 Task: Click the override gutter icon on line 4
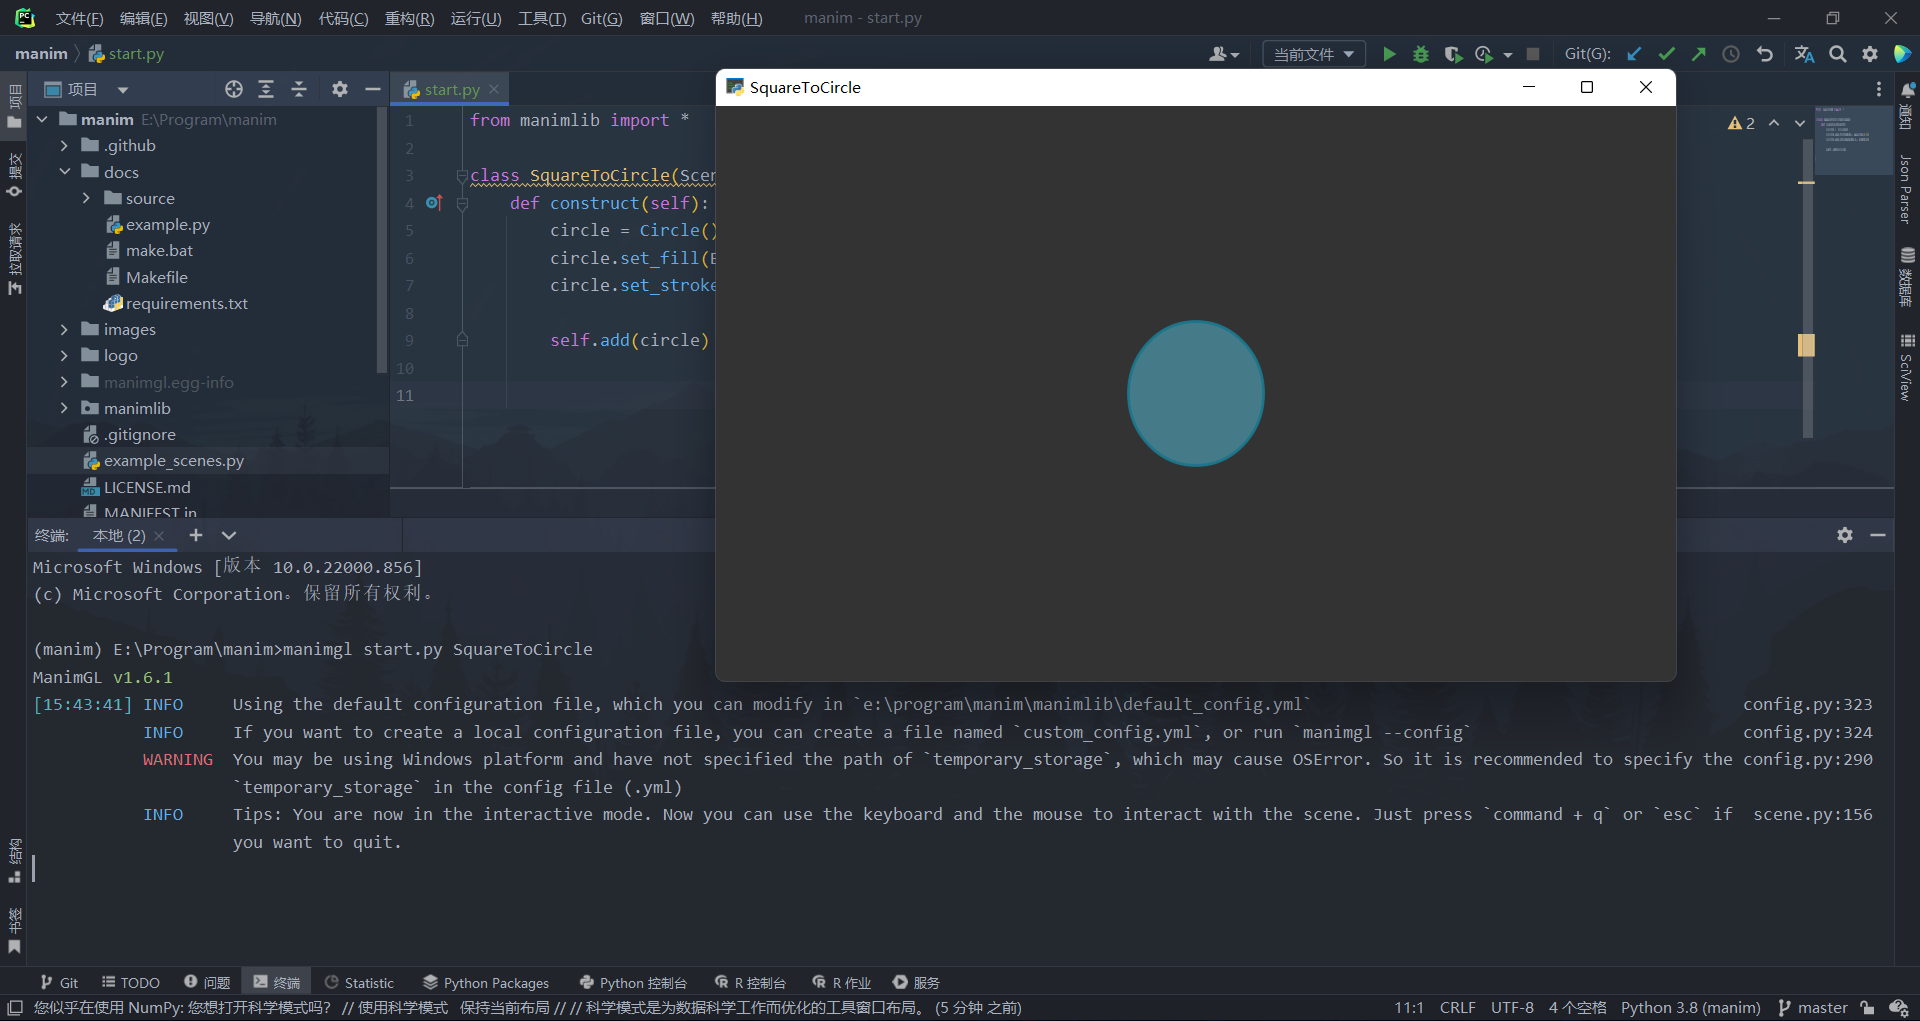click(x=434, y=203)
